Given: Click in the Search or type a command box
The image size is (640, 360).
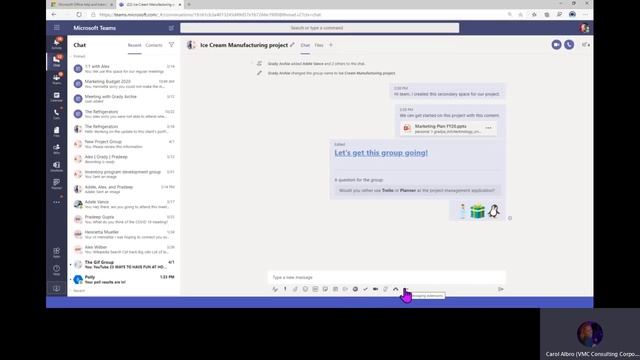Looking at the screenshot, I should pos(320,28).
